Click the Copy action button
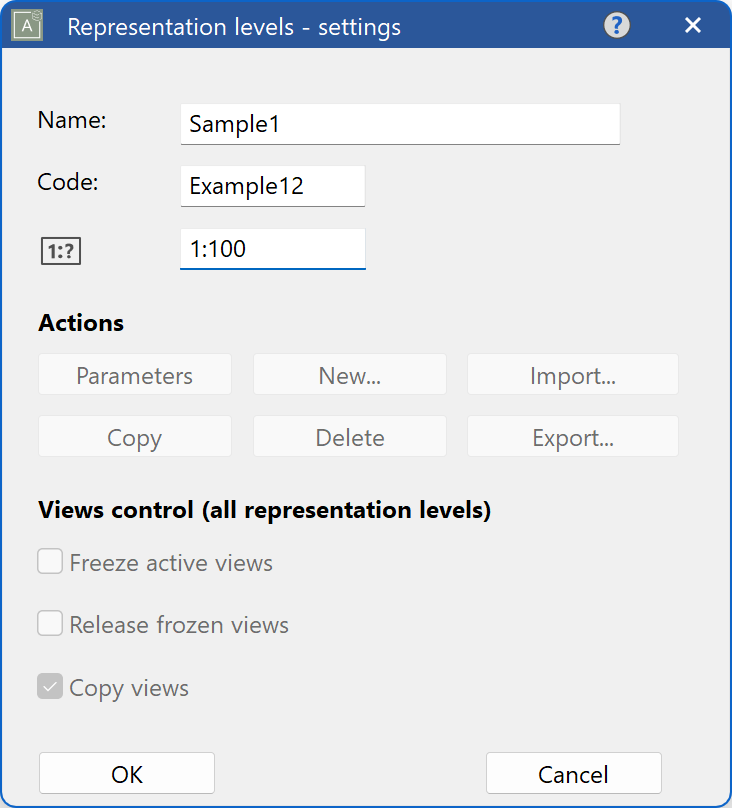732x808 pixels. [x=134, y=436]
